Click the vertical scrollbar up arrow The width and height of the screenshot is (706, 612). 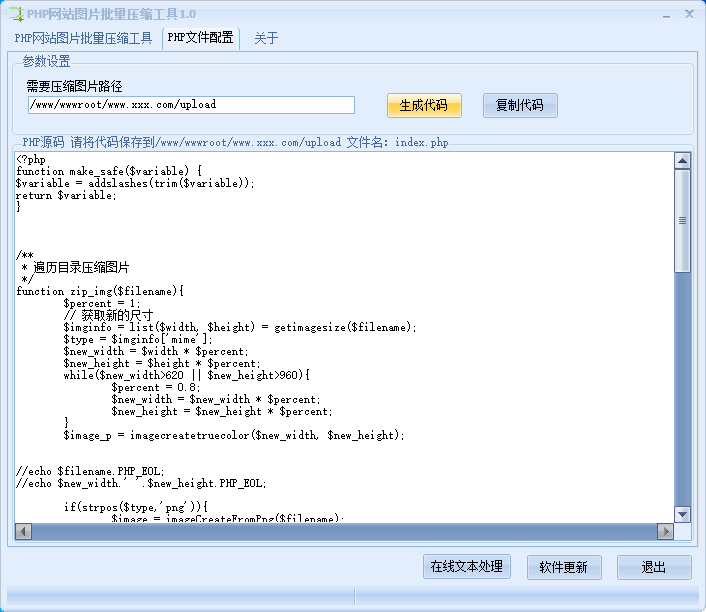[x=683, y=161]
